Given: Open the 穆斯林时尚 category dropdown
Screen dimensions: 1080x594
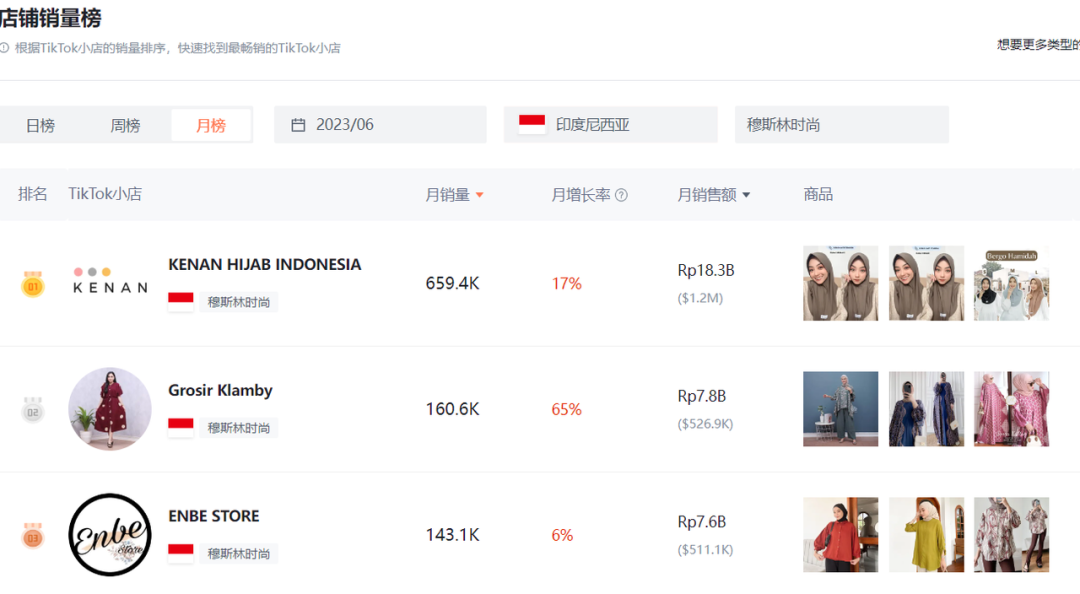Looking at the screenshot, I should click(x=841, y=125).
